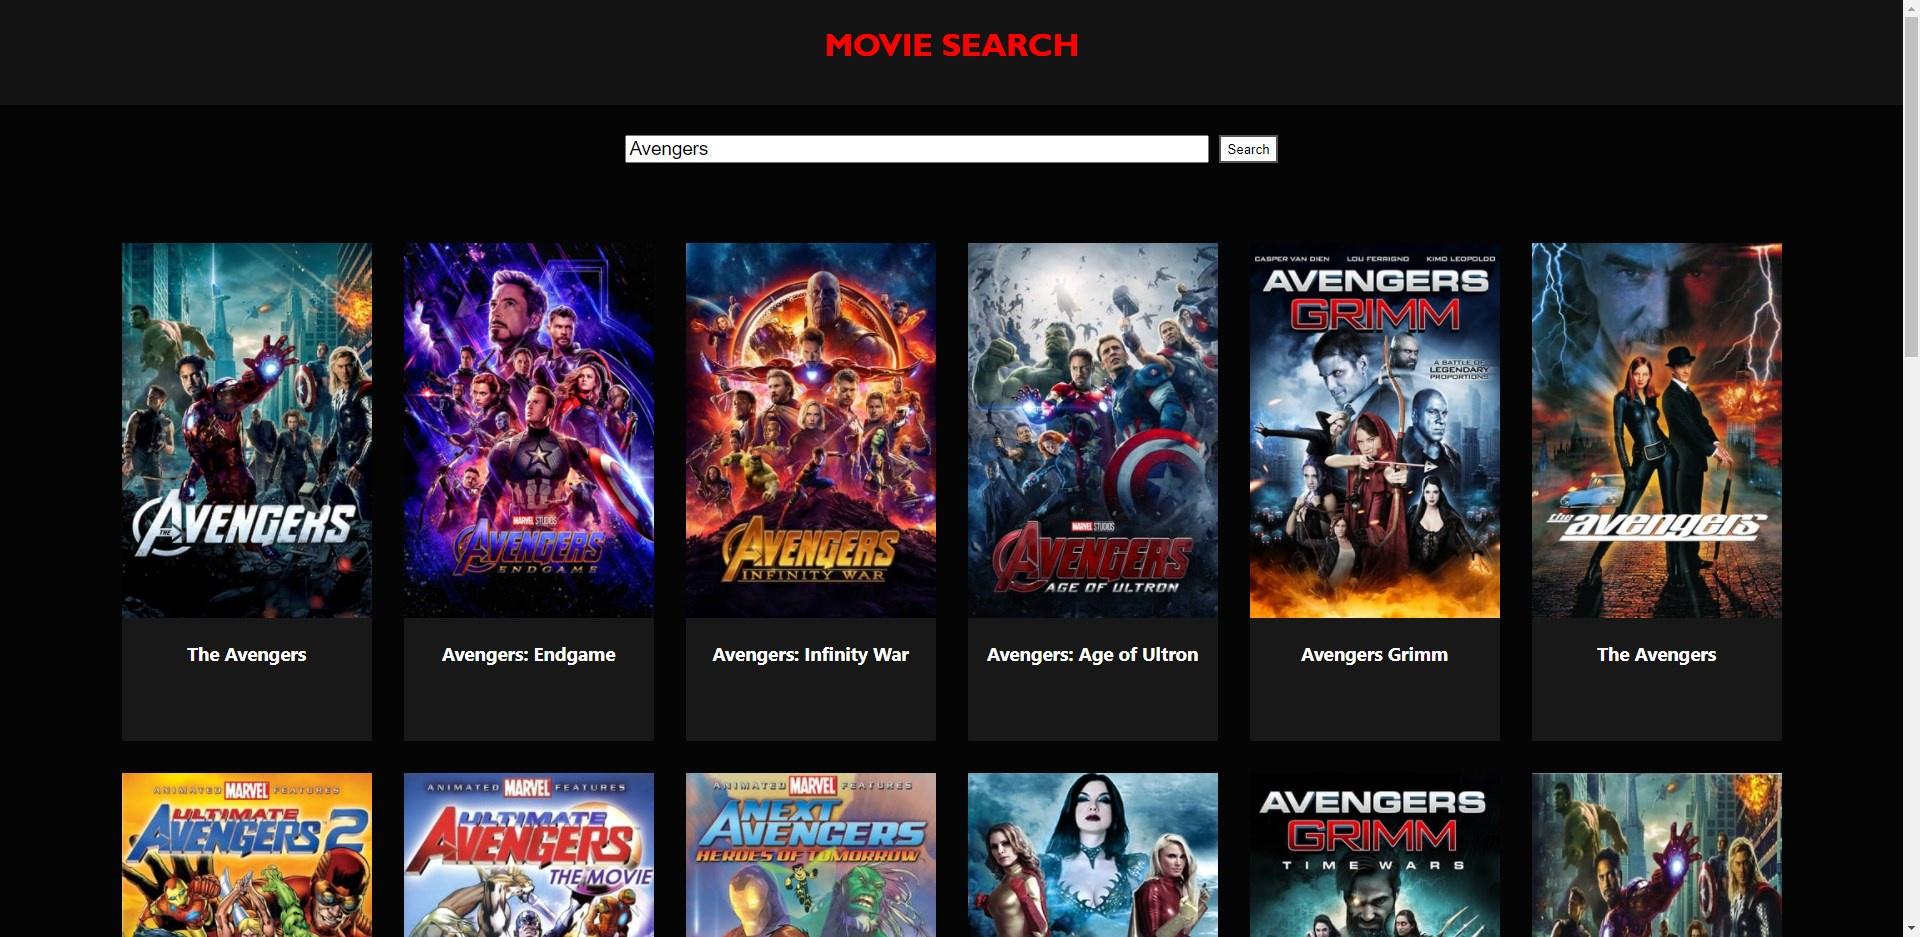Select the Avengers: Age of Ultron poster

[x=1092, y=430]
